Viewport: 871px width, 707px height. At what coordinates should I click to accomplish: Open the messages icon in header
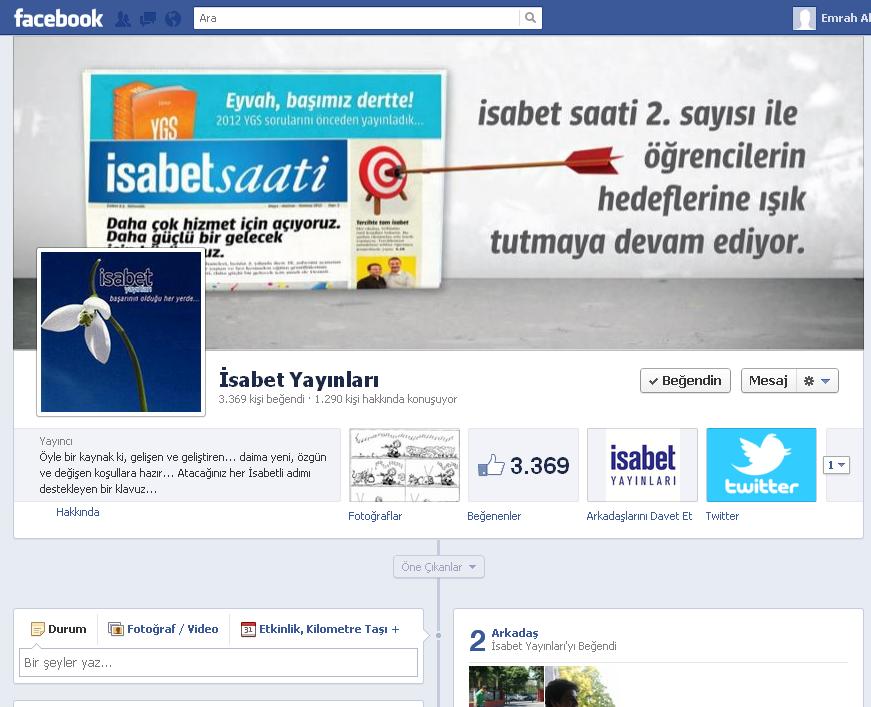coord(148,19)
